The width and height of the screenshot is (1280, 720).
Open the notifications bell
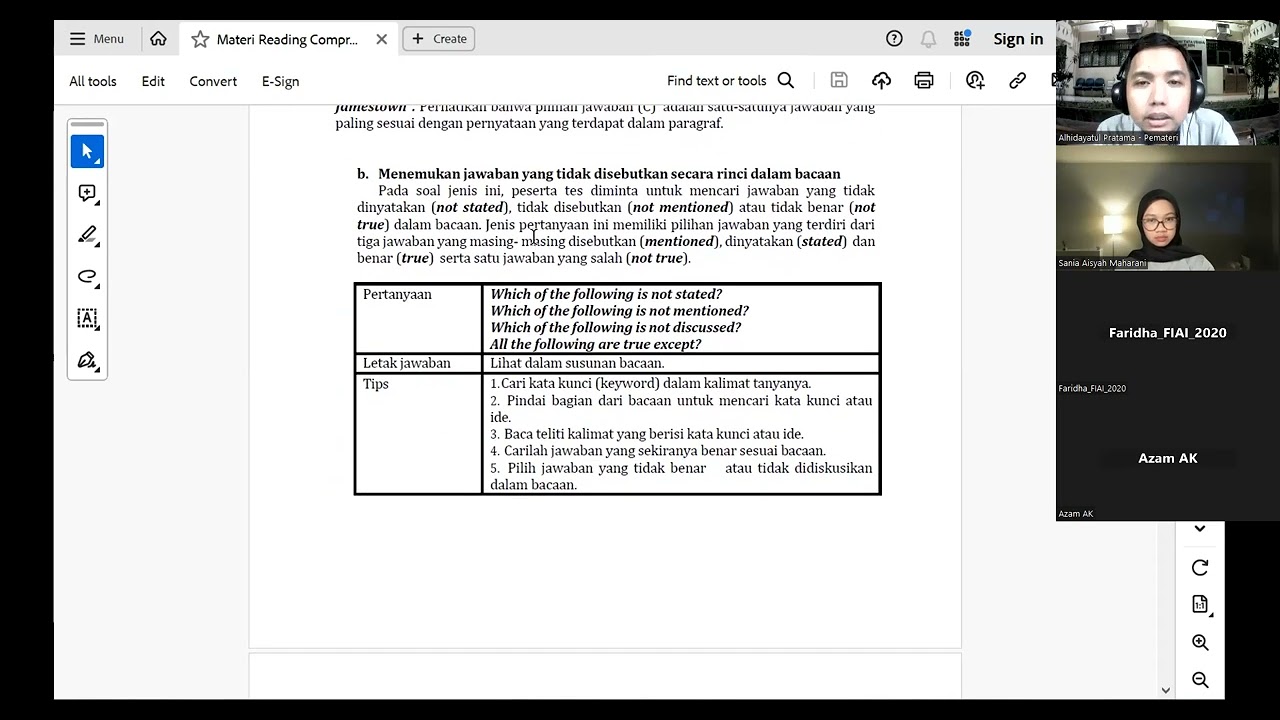928,39
